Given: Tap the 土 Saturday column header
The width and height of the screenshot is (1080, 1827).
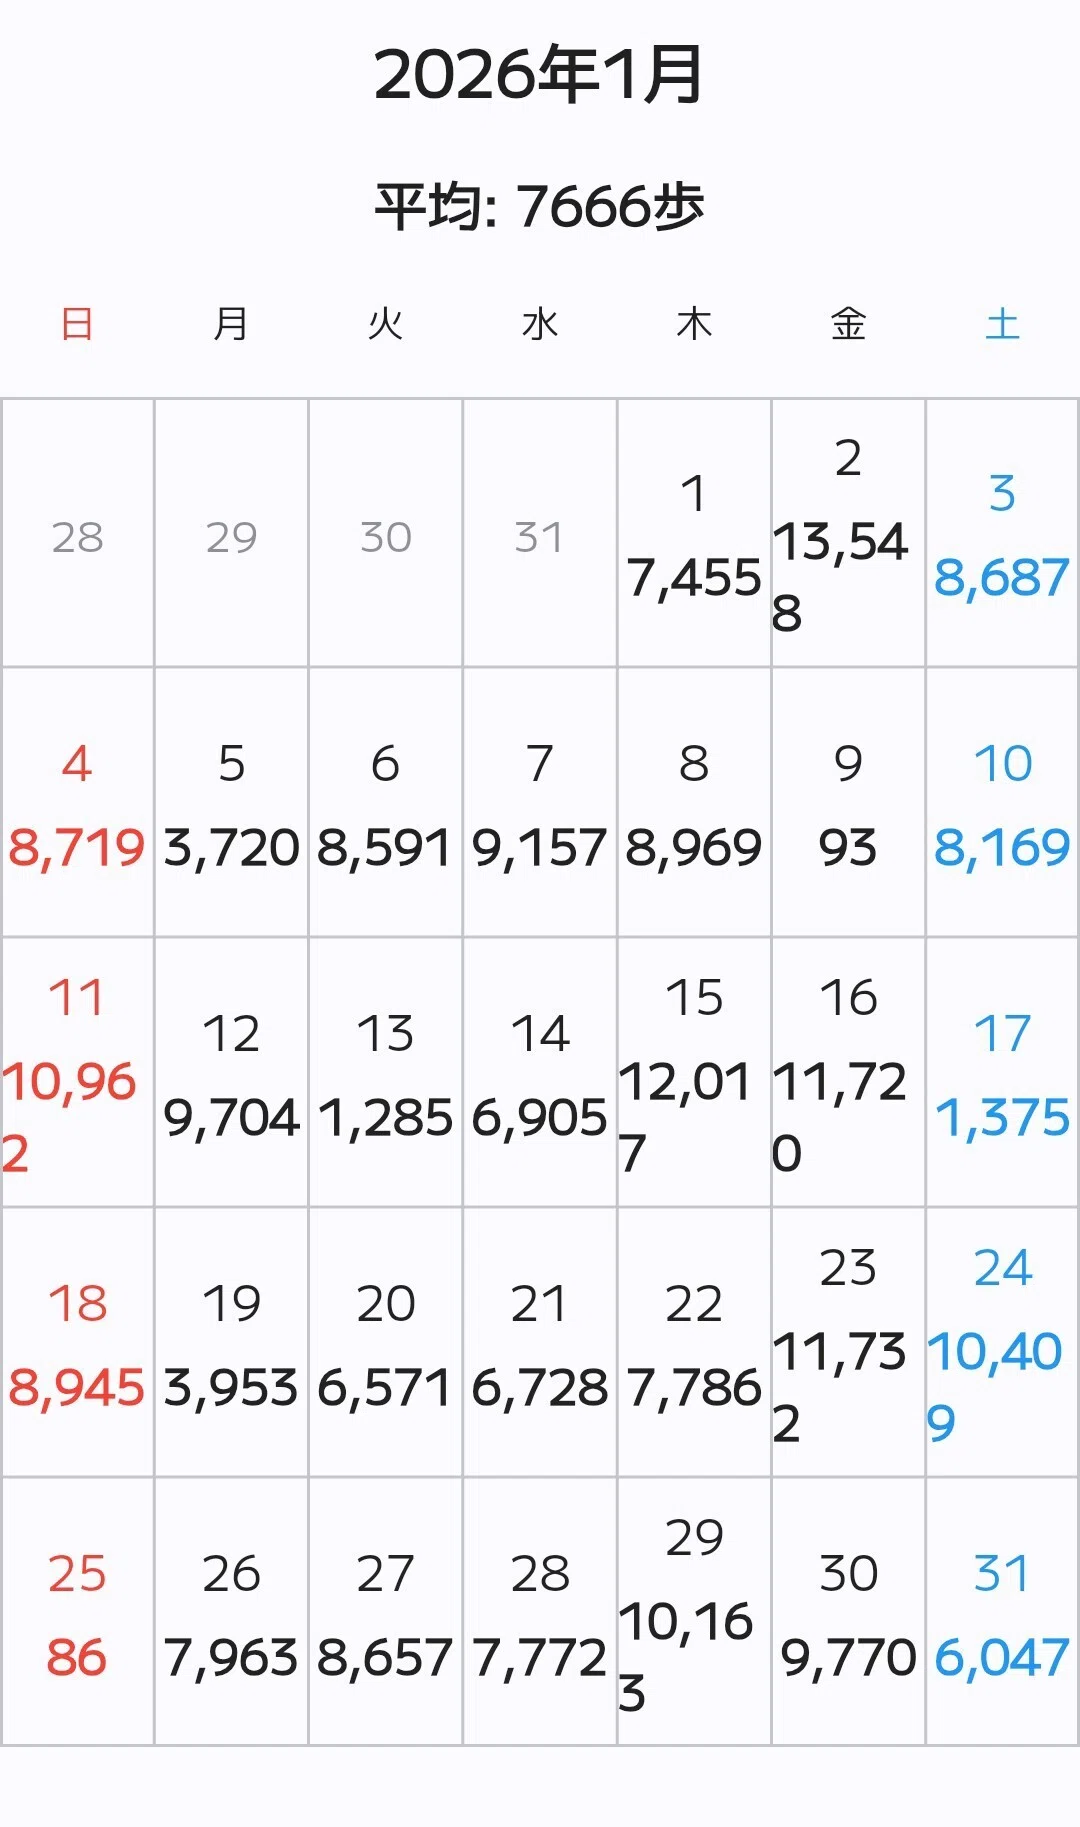Looking at the screenshot, I should coord(1002,324).
